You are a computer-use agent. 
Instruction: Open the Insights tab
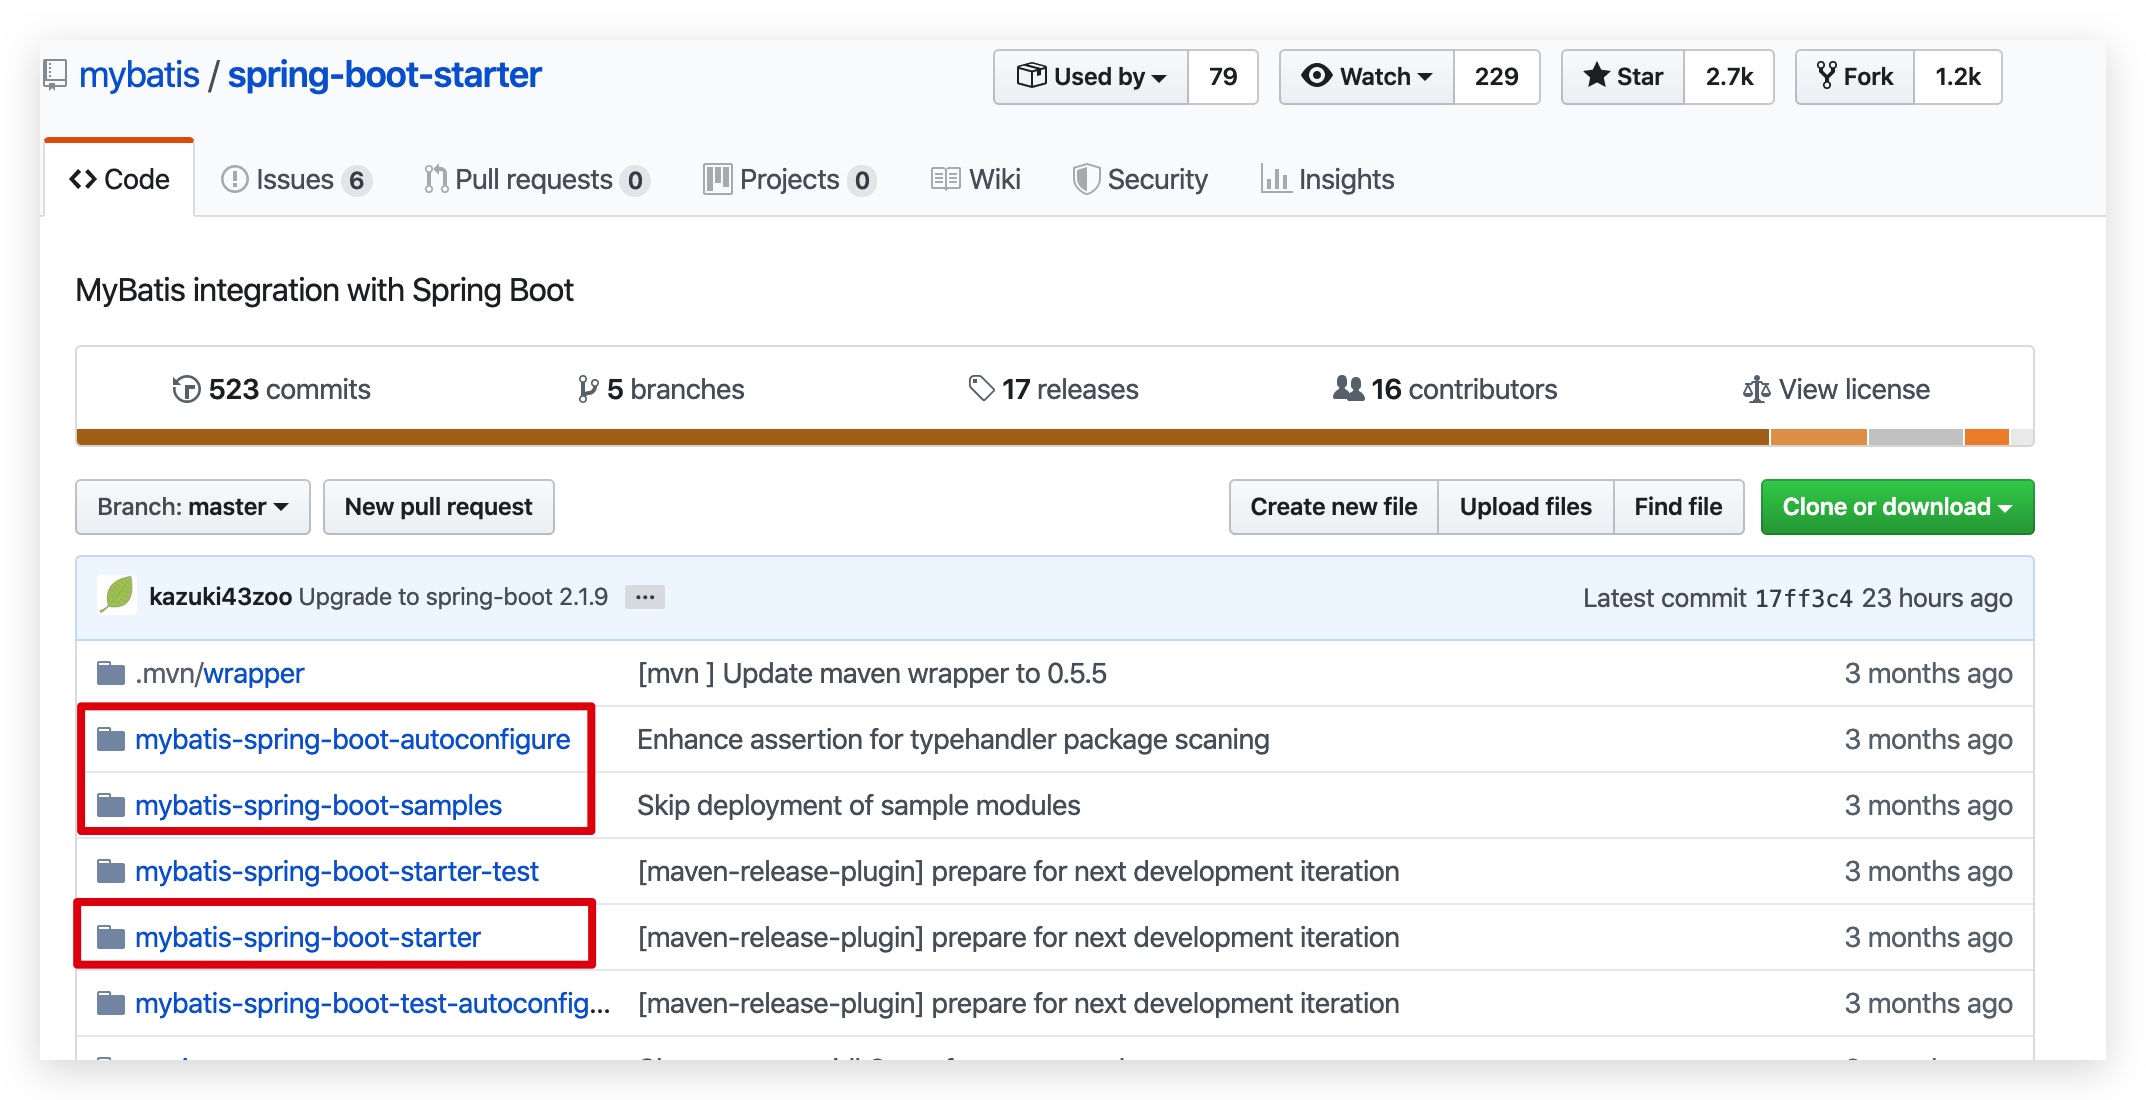coord(1327,179)
